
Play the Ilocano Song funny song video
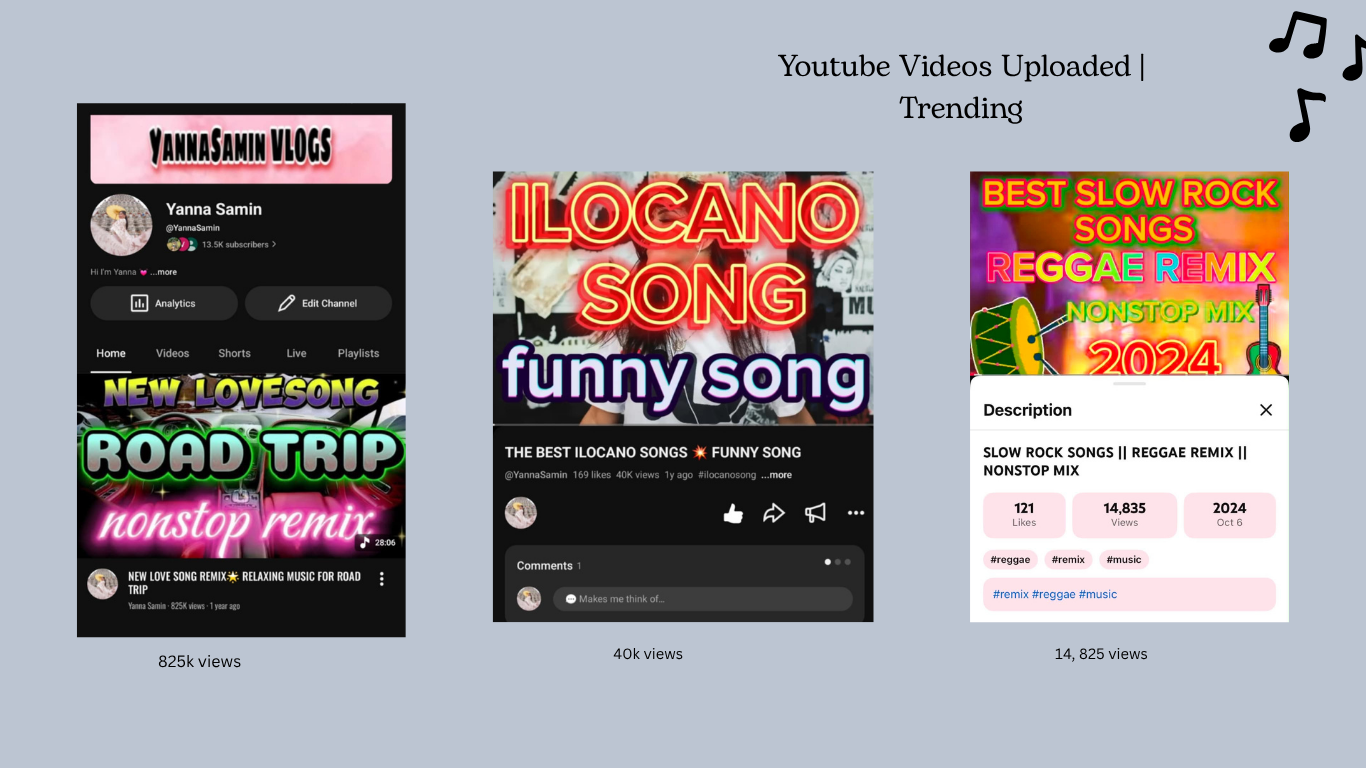point(683,298)
